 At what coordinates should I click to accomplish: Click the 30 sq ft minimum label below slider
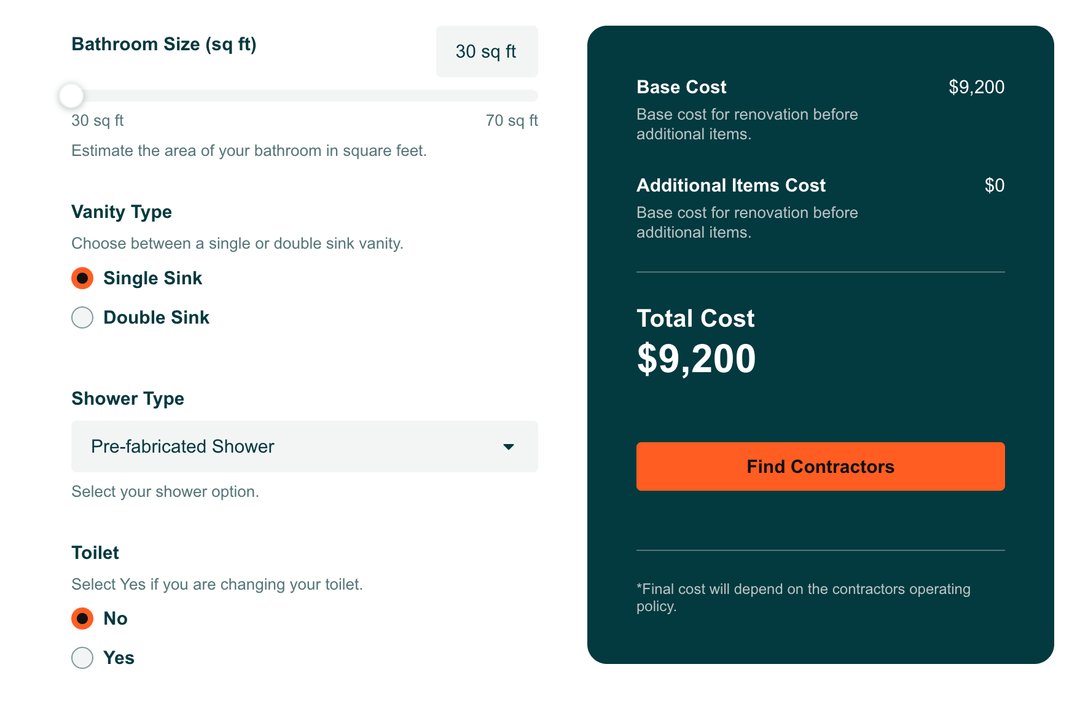[98, 121]
